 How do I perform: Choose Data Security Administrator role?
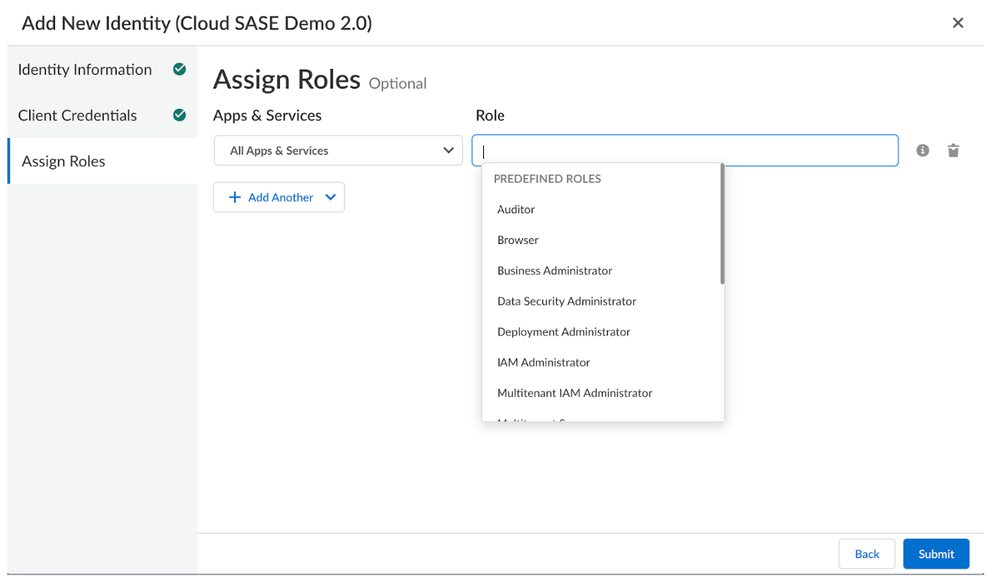[x=566, y=301]
